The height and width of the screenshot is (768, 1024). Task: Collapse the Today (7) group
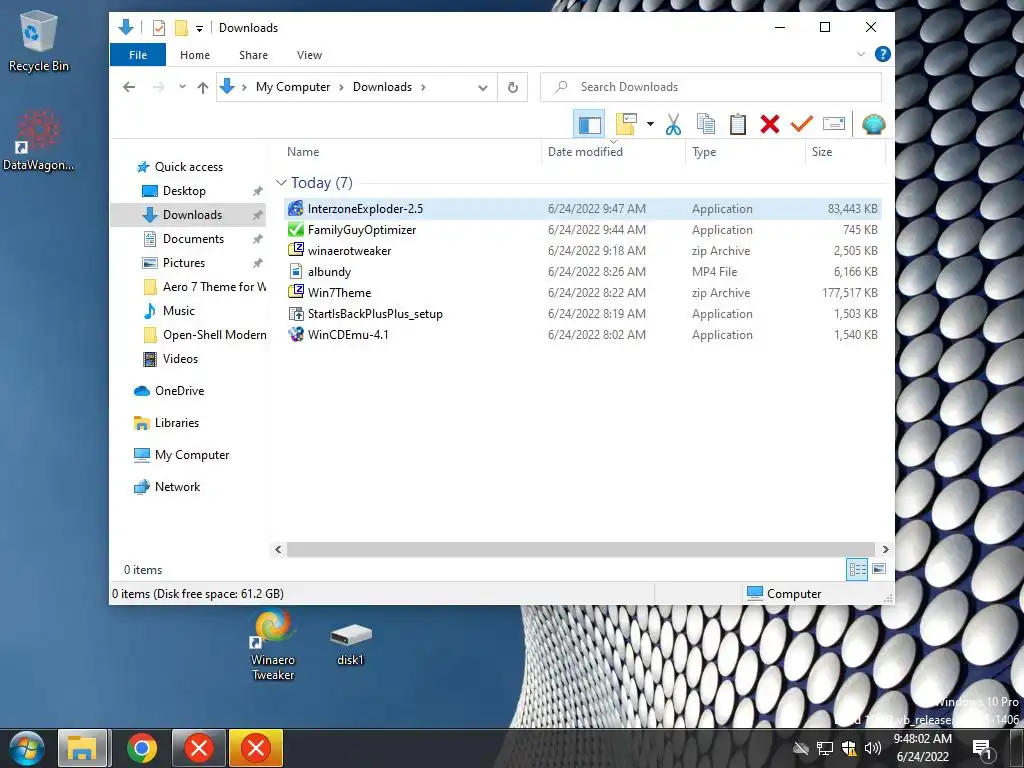(281, 183)
